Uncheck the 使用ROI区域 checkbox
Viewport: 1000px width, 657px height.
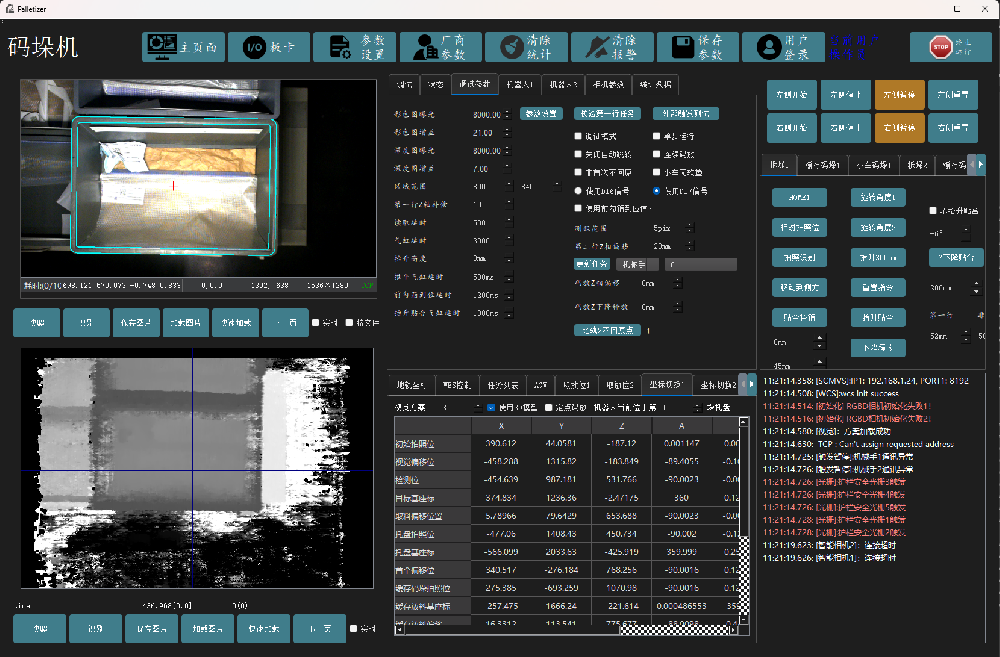click(x=491, y=408)
